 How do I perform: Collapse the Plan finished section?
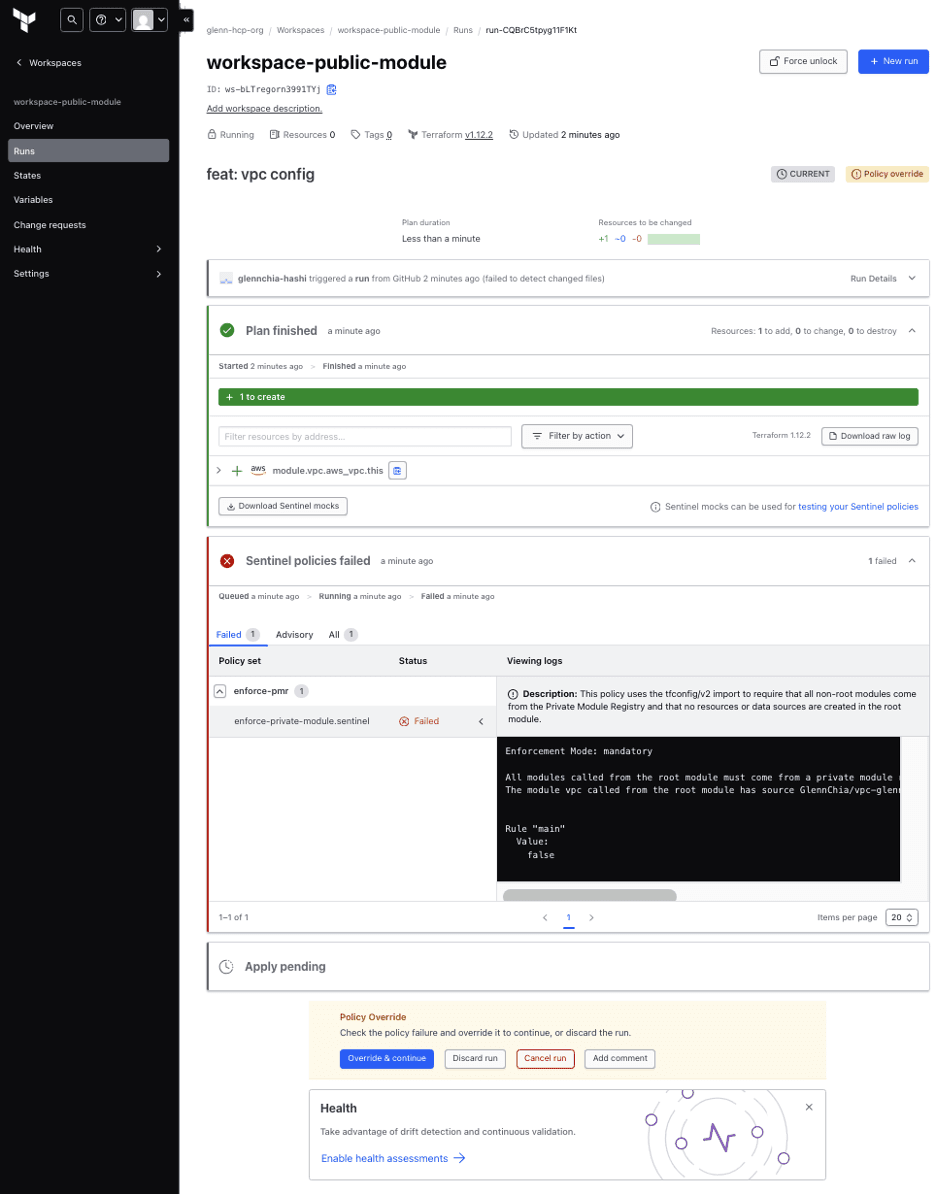point(912,331)
